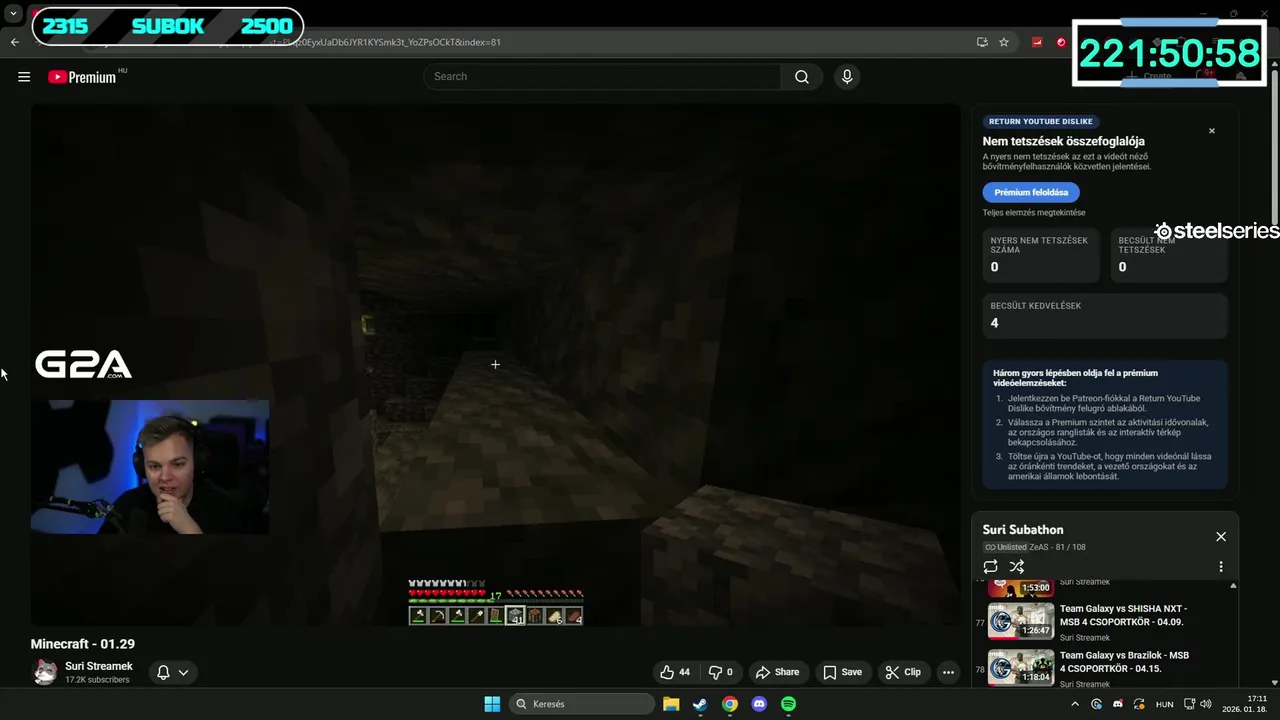Viewport: 1280px width, 720px height.
Task: Select Team Galaxy vs SHISHA NXT title
Action: tap(1123, 615)
